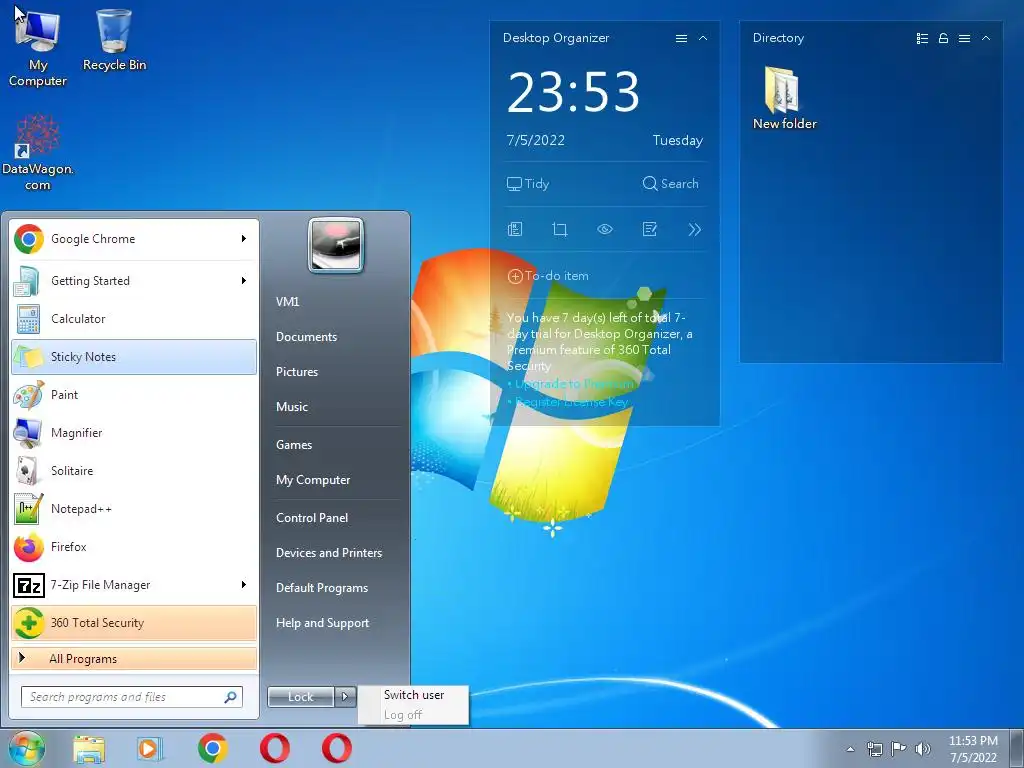The height and width of the screenshot is (768, 1024).
Task: Collapse the Directory panel
Action: coord(986,39)
